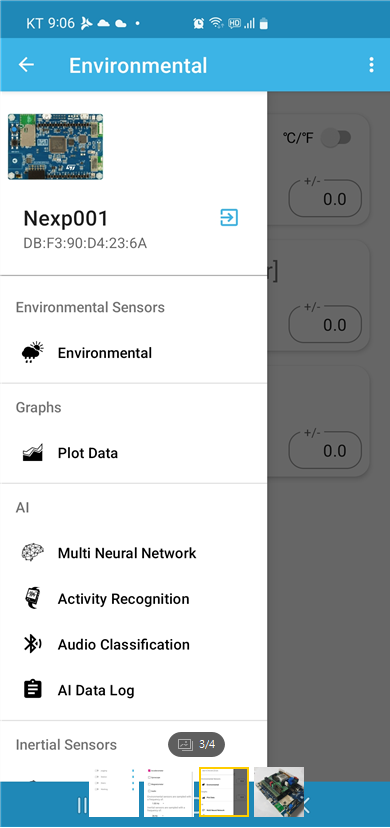Open the Audio Classification label

tap(123, 644)
